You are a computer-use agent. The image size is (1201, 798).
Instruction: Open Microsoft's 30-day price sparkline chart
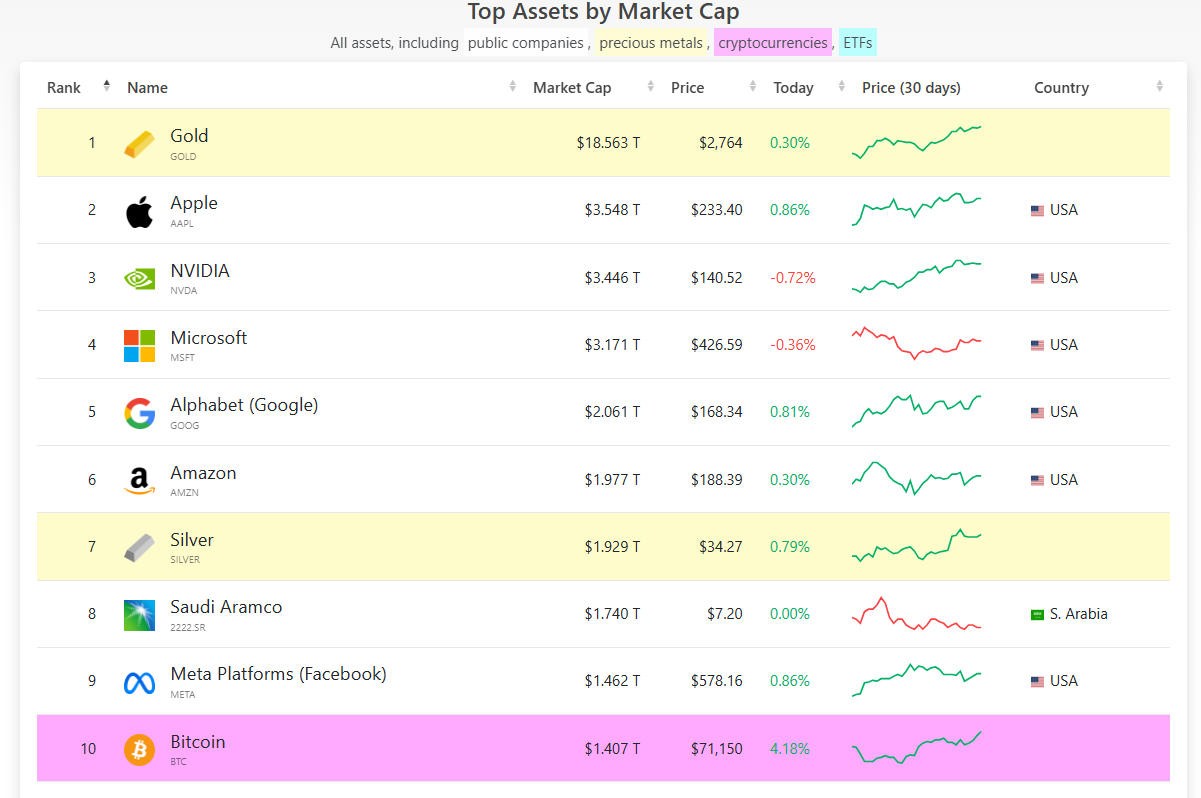tap(916, 343)
